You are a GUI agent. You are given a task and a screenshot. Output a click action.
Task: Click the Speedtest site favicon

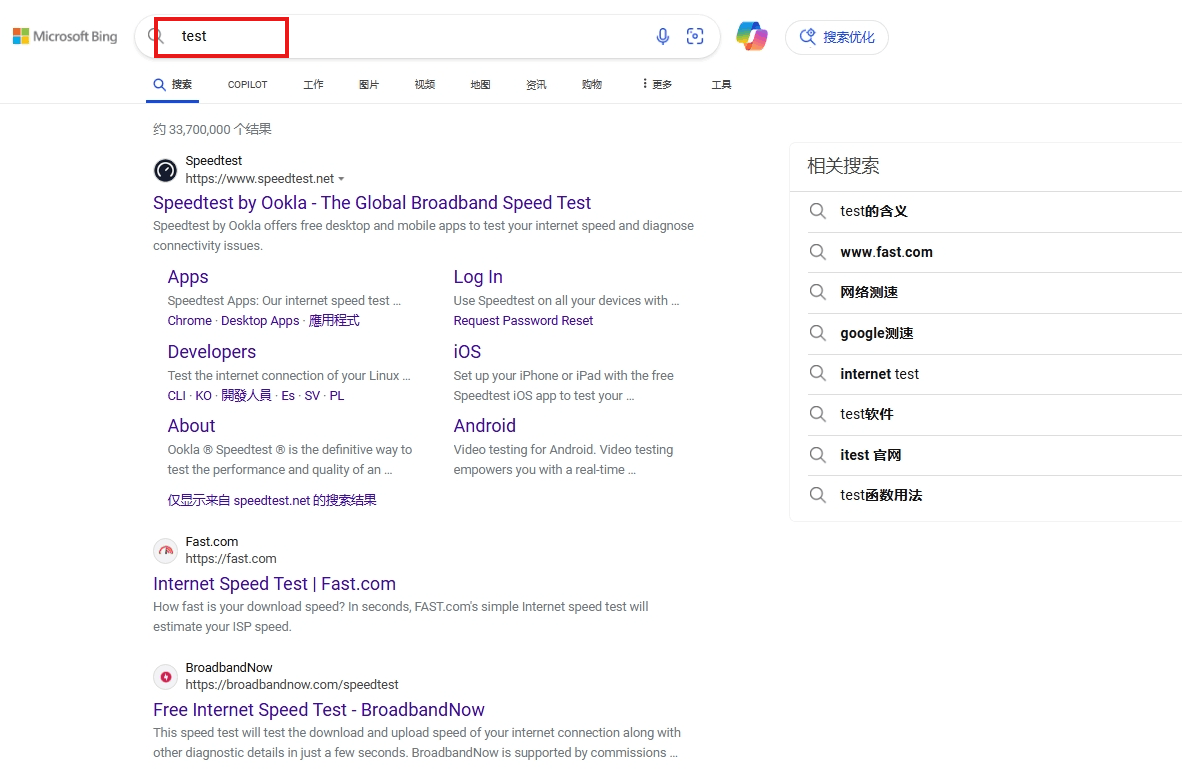point(165,170)
